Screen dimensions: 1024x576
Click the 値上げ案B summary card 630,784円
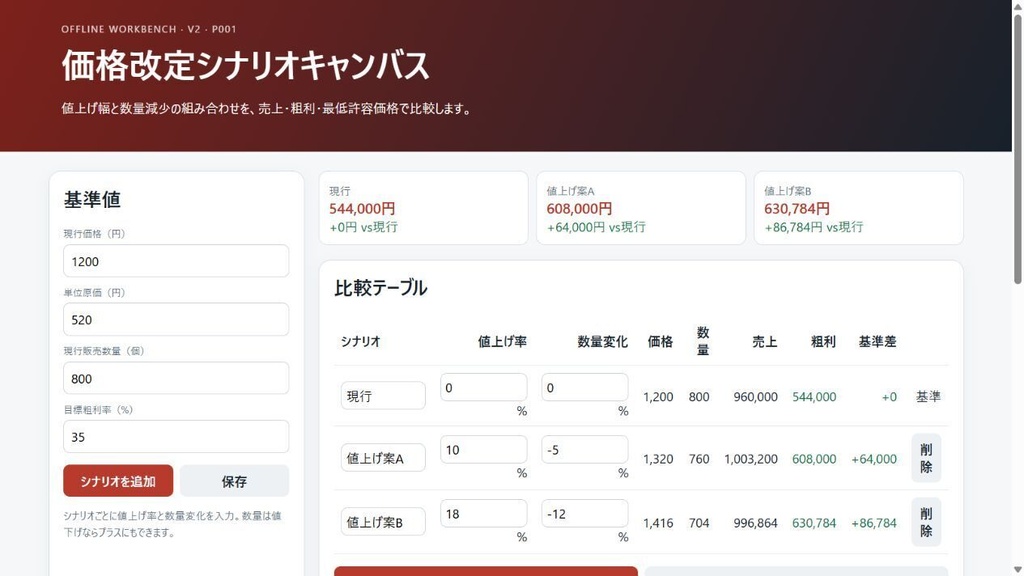click(x=858, y=208)
